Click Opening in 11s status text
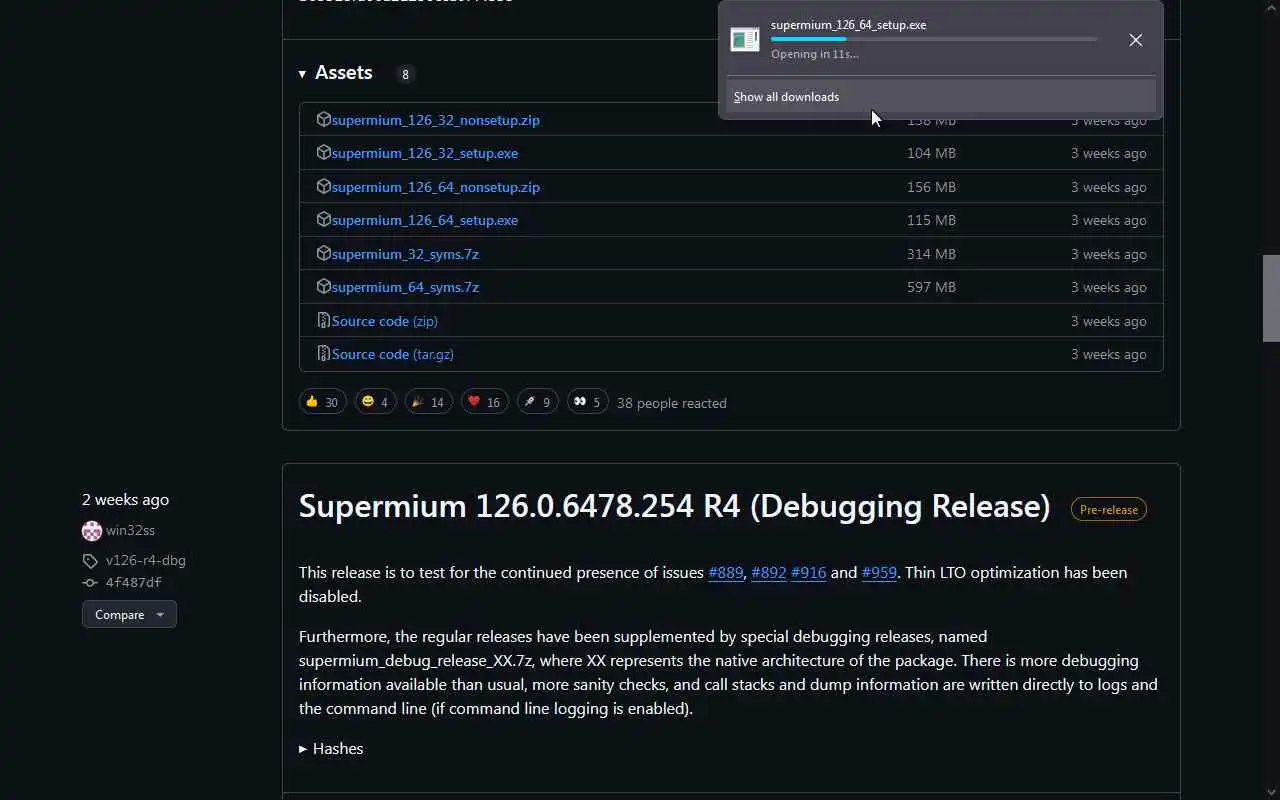The width and height of the screenshot is (1280, 800). tap(815, 54)
